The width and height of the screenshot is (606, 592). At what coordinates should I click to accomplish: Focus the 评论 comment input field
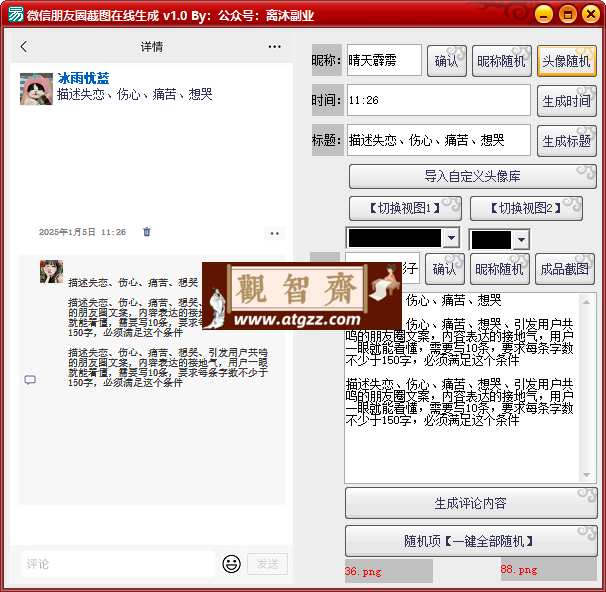coord(118,564)
